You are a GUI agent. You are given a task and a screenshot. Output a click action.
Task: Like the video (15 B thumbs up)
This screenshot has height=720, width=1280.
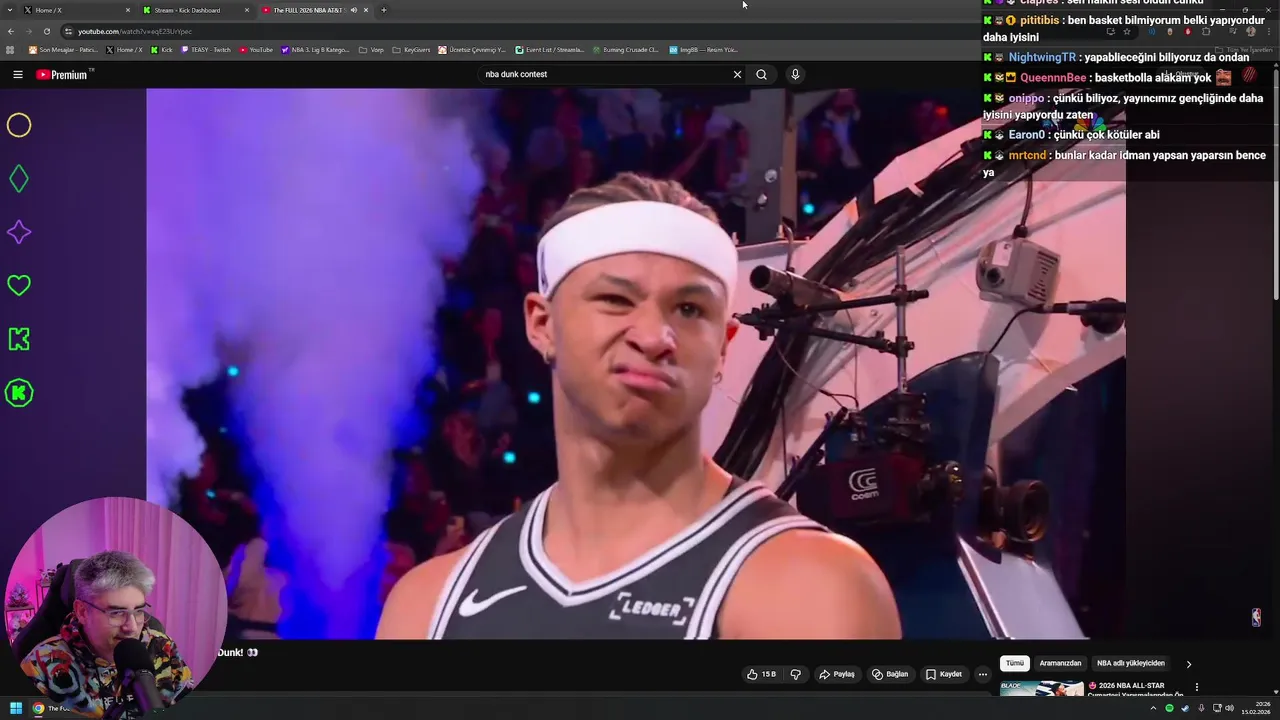click(x=761, y=674)
